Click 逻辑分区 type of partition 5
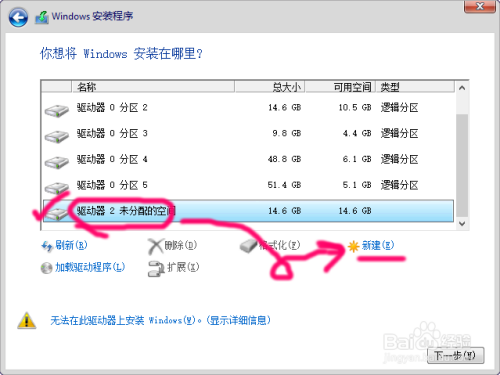Image resolution: width=500 pixels, height=375 pixels. coord(399,185)
